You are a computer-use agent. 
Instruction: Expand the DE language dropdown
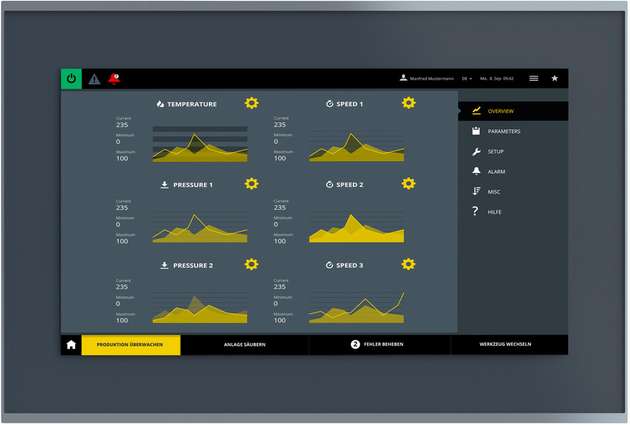pyautogui.click(x=466, y=78)
